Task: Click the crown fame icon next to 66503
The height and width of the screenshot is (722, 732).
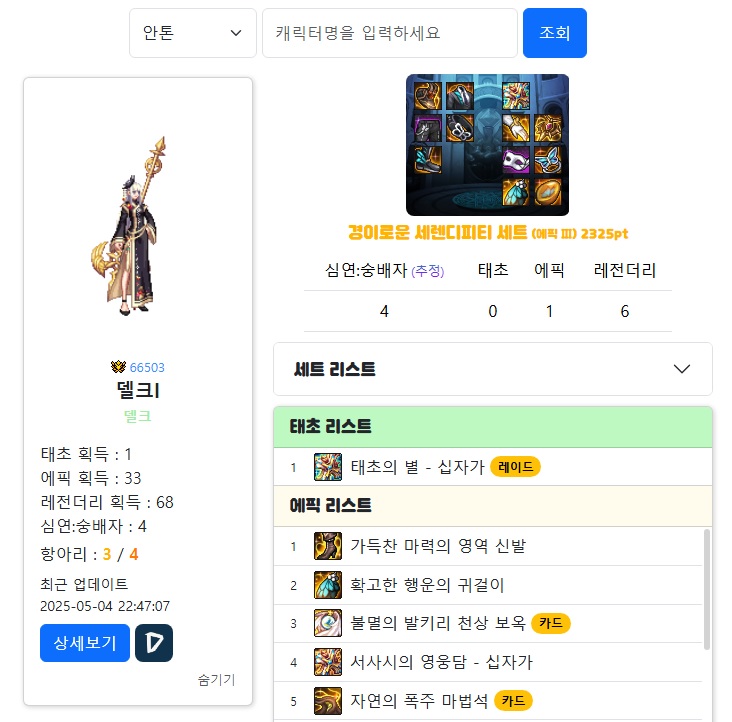Action: (119, 367)
